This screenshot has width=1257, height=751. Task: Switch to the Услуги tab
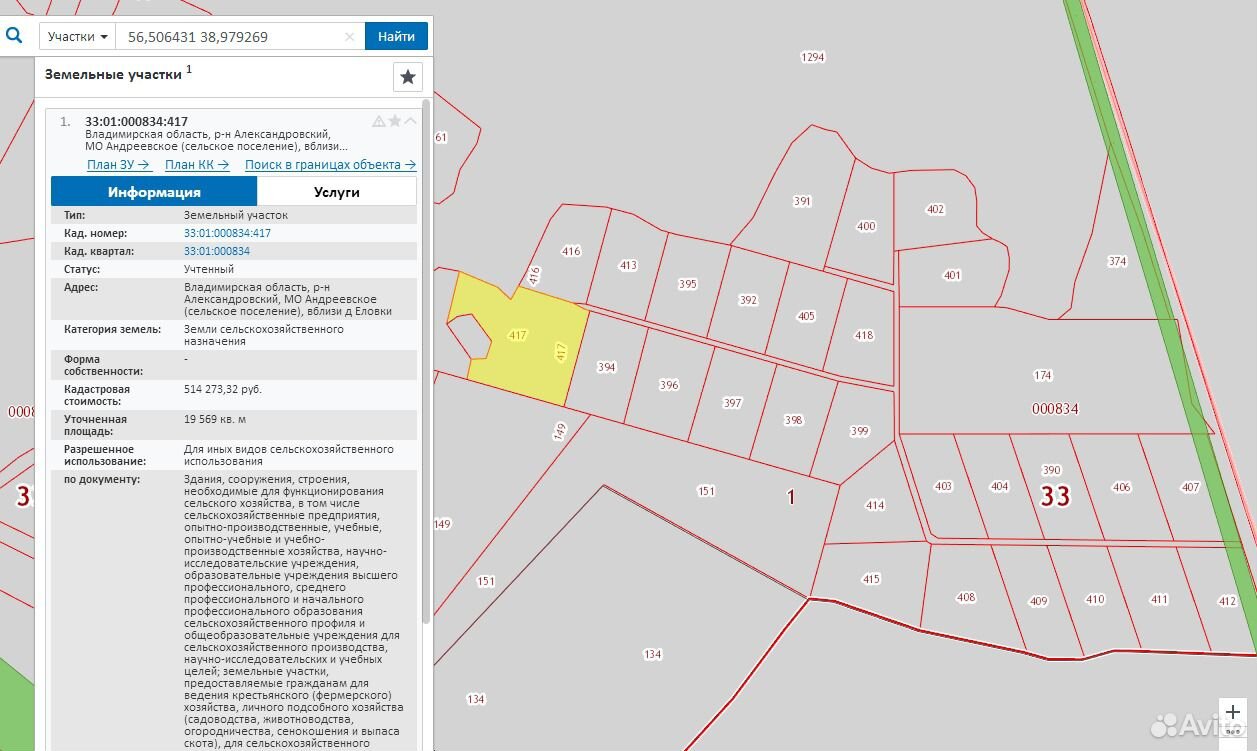click(336, 192)
